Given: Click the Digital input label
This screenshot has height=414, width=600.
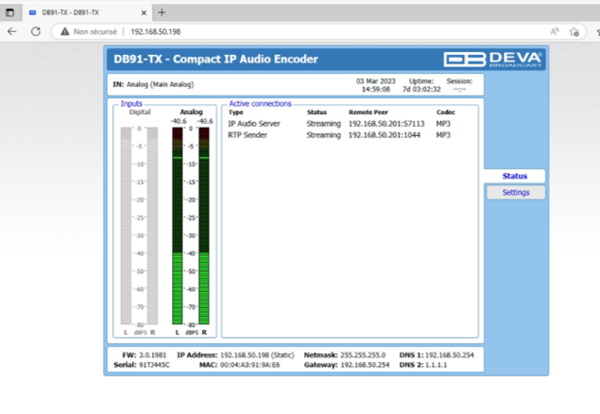Looking at the screenshot, I should (x=140, y=112).
